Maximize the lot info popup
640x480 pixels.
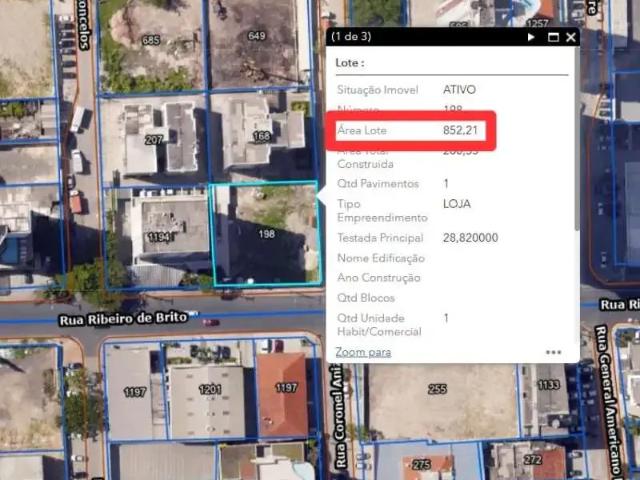pyautogui.click(x=553, y=37)
